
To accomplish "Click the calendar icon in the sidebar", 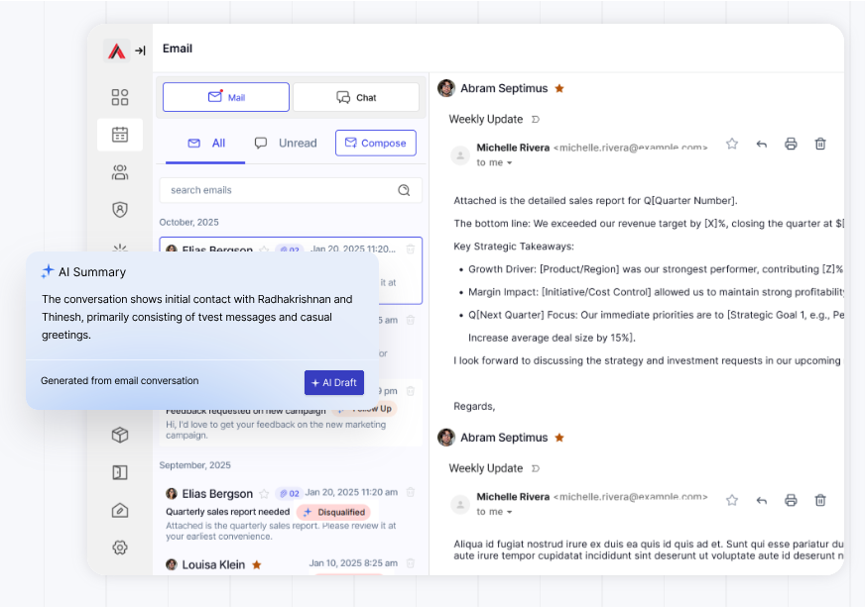I will click(120, 134).
